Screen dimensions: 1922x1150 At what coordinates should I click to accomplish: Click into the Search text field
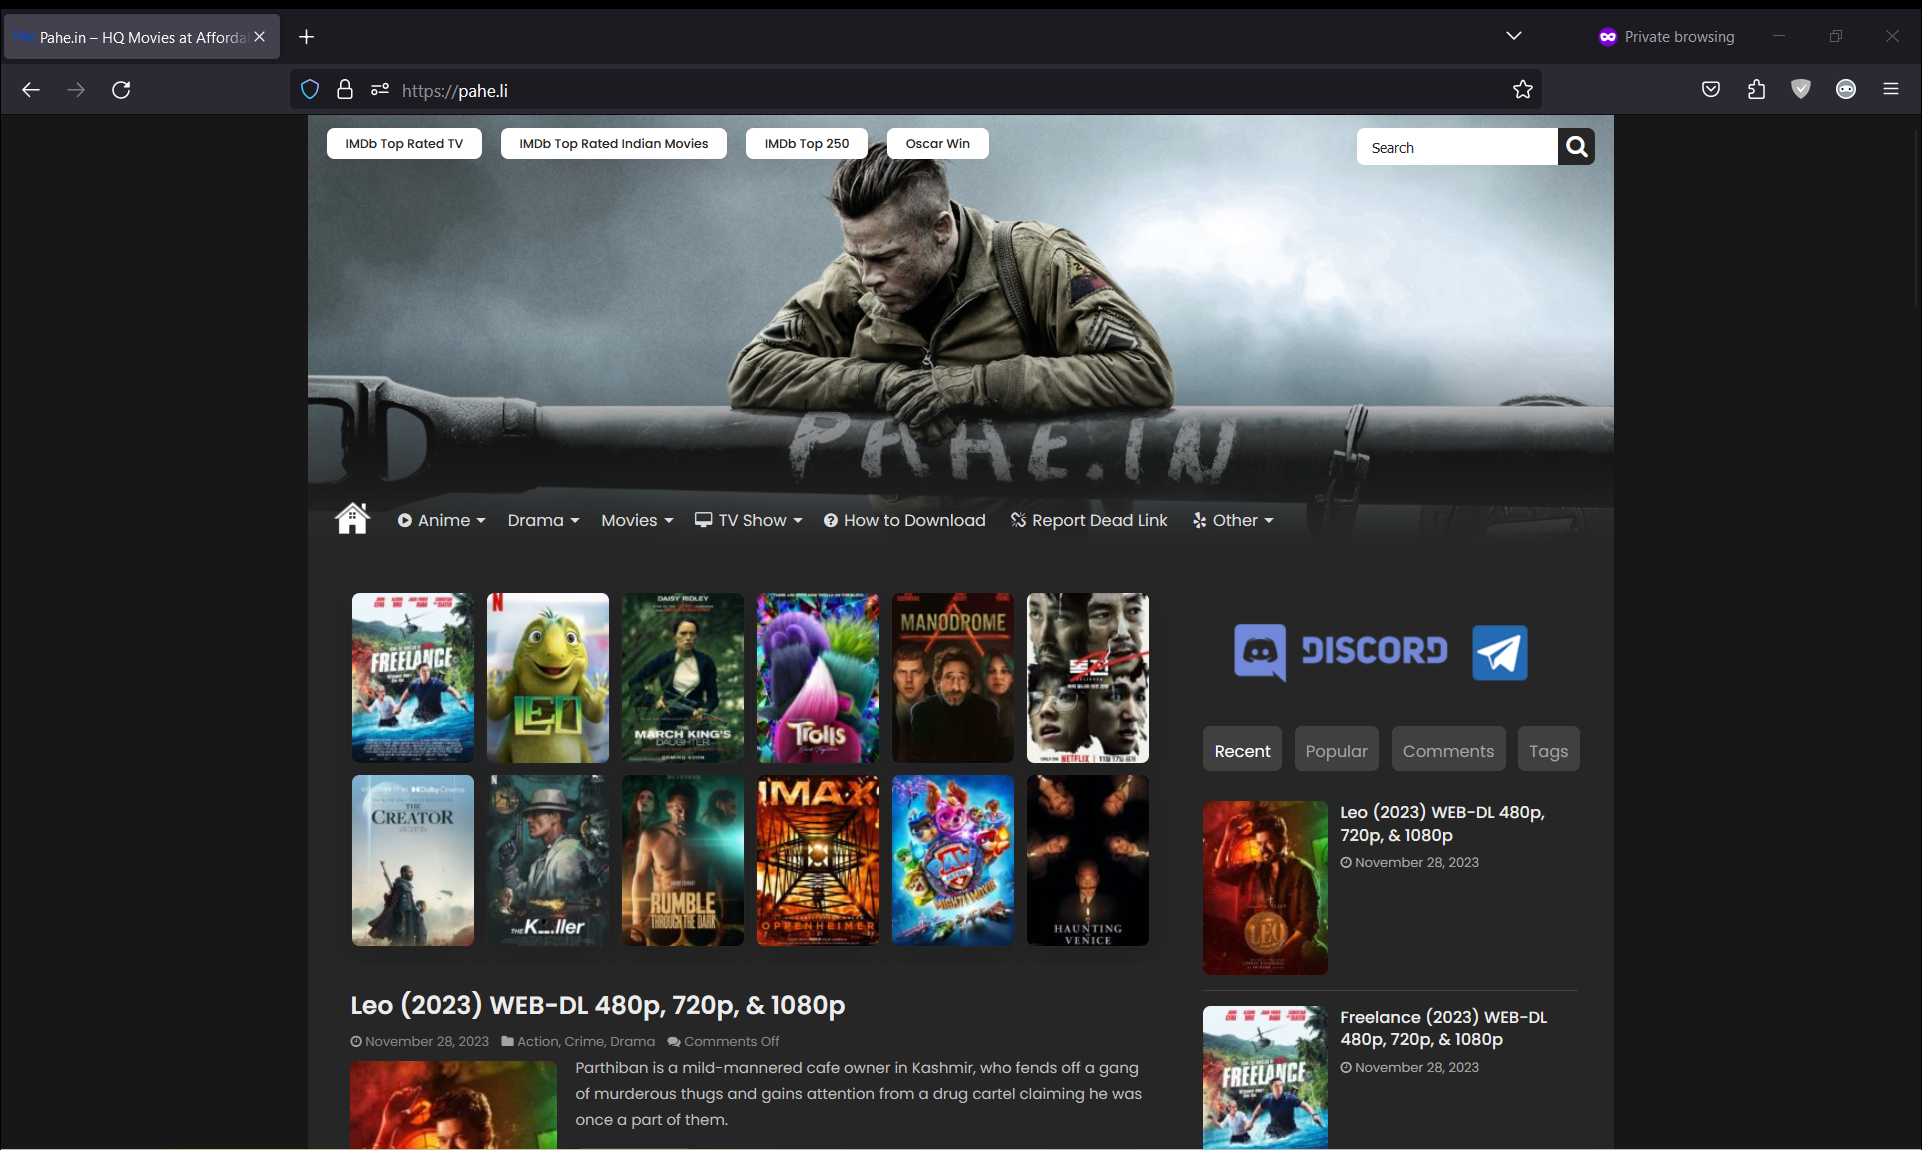click(x=1455, y=147)
